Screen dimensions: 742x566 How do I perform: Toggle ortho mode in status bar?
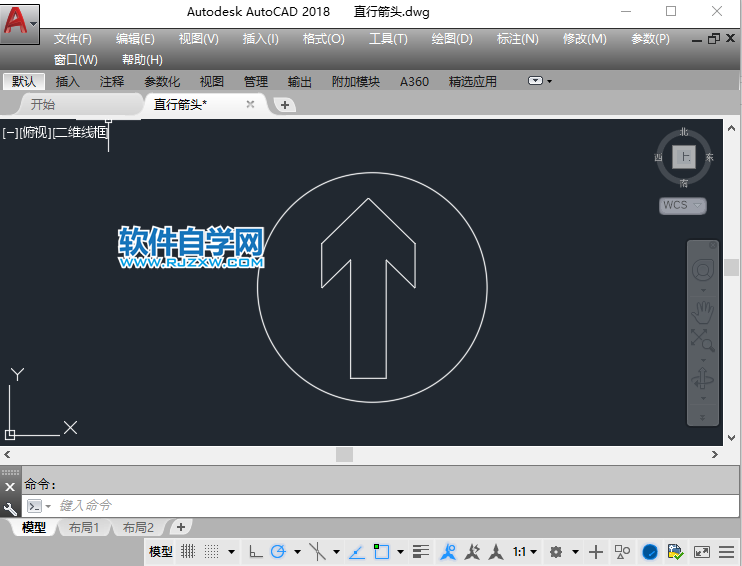click(256, 551)
